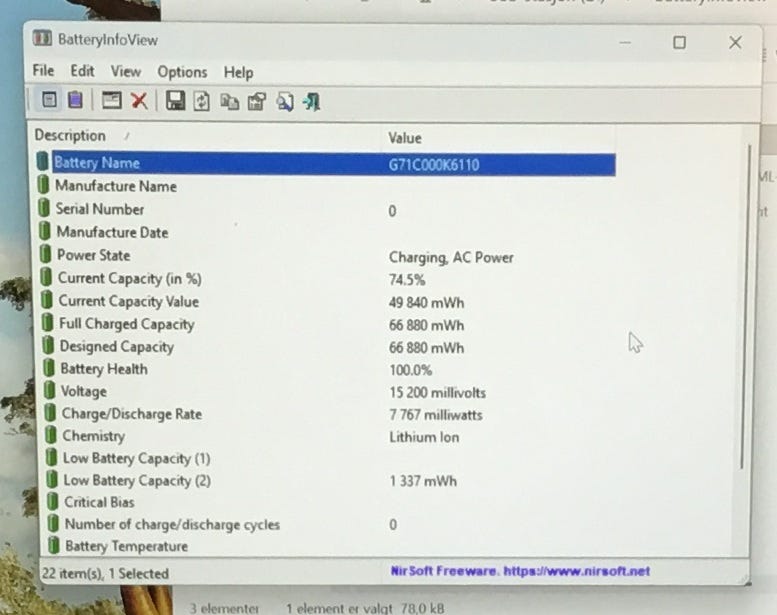Click the 15 200 millivolts value
This screenshot has height=615, width=777.
tap(438, 392)
